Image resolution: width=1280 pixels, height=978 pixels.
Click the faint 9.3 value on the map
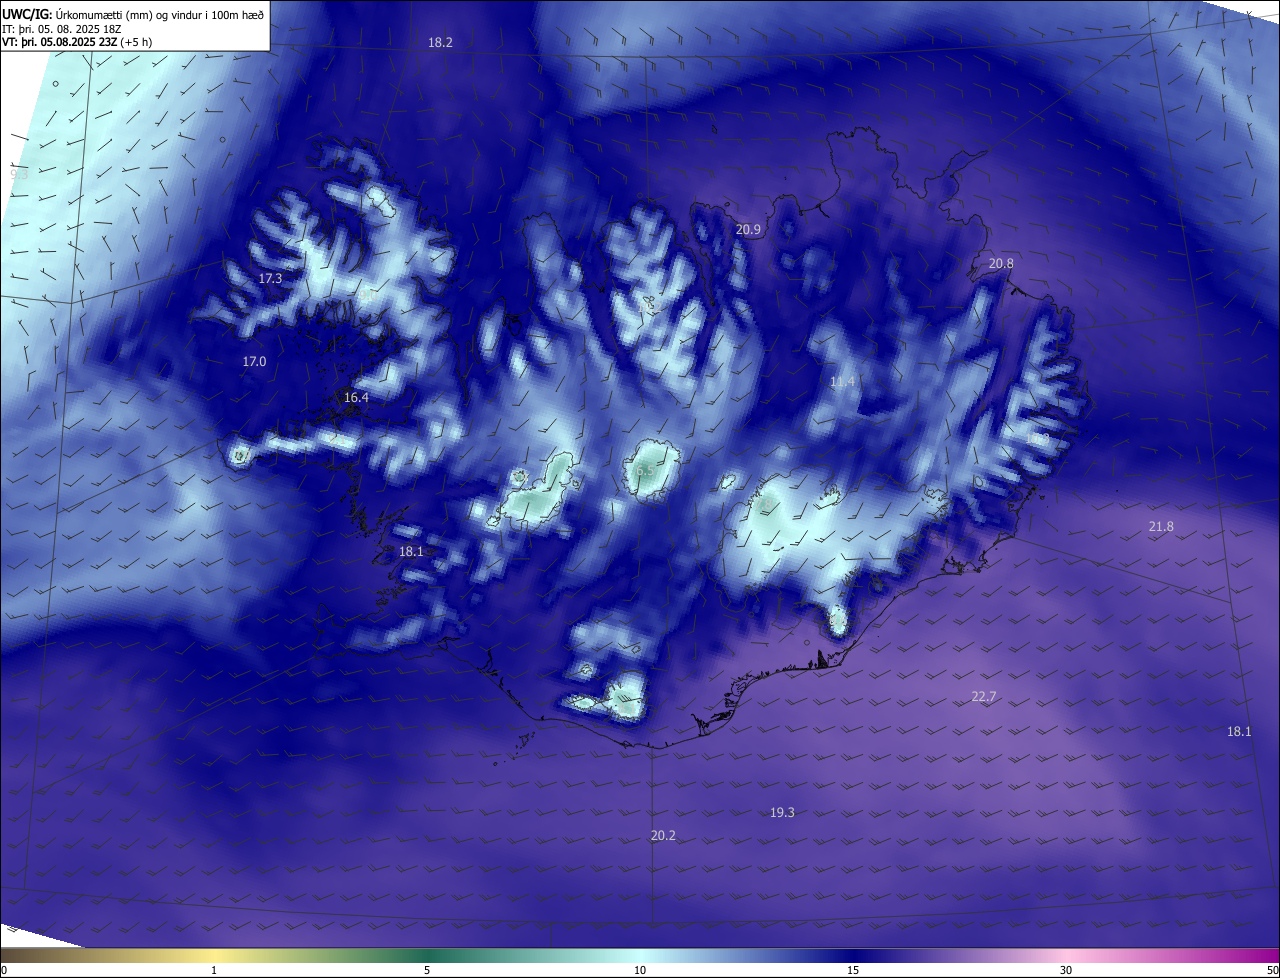tap(19, 174)
